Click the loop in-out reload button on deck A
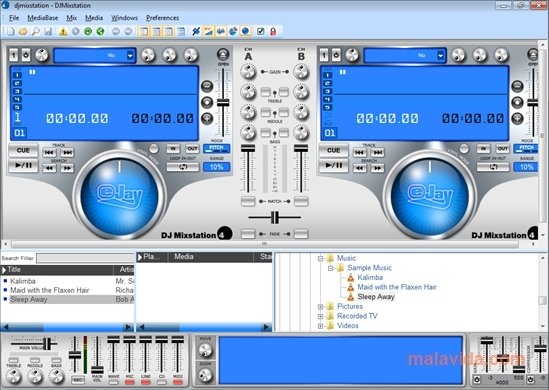Image resolution: width=549 pixels, height=390 pixels. point(183,167)
